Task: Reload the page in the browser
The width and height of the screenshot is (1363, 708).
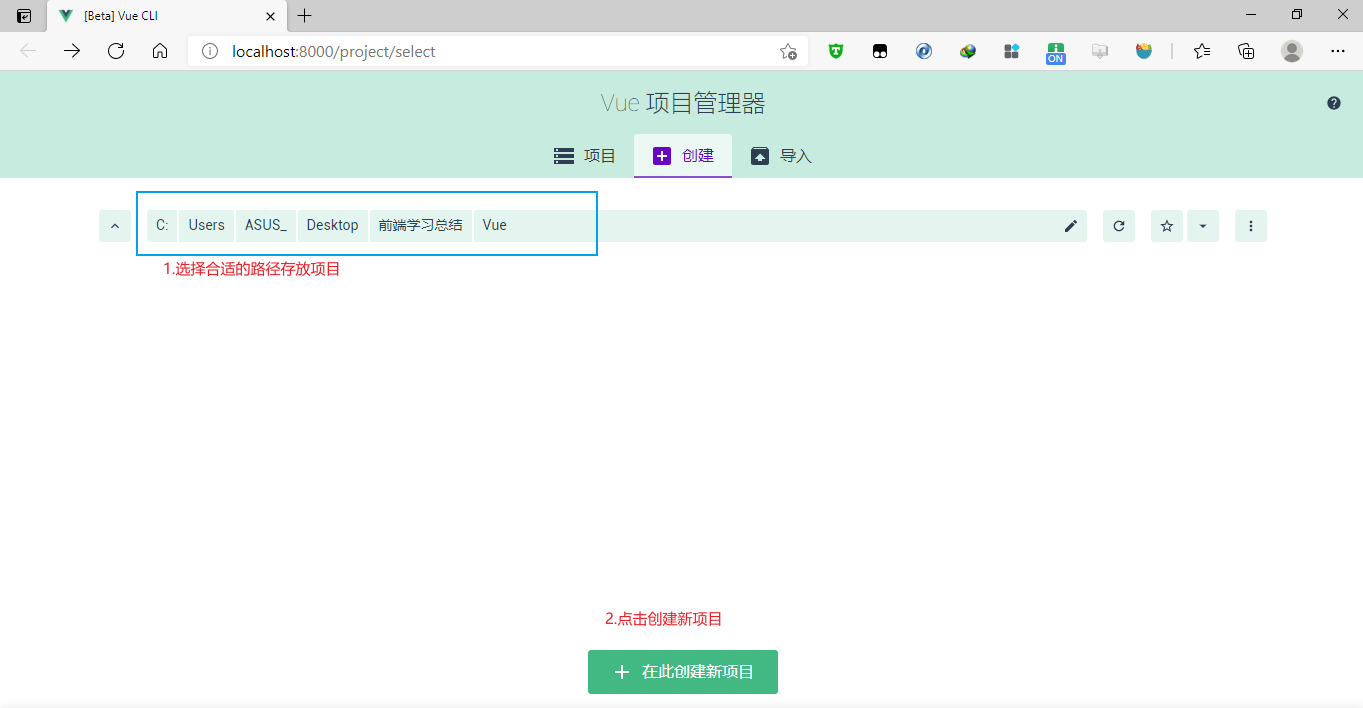Action: [116, 51]
